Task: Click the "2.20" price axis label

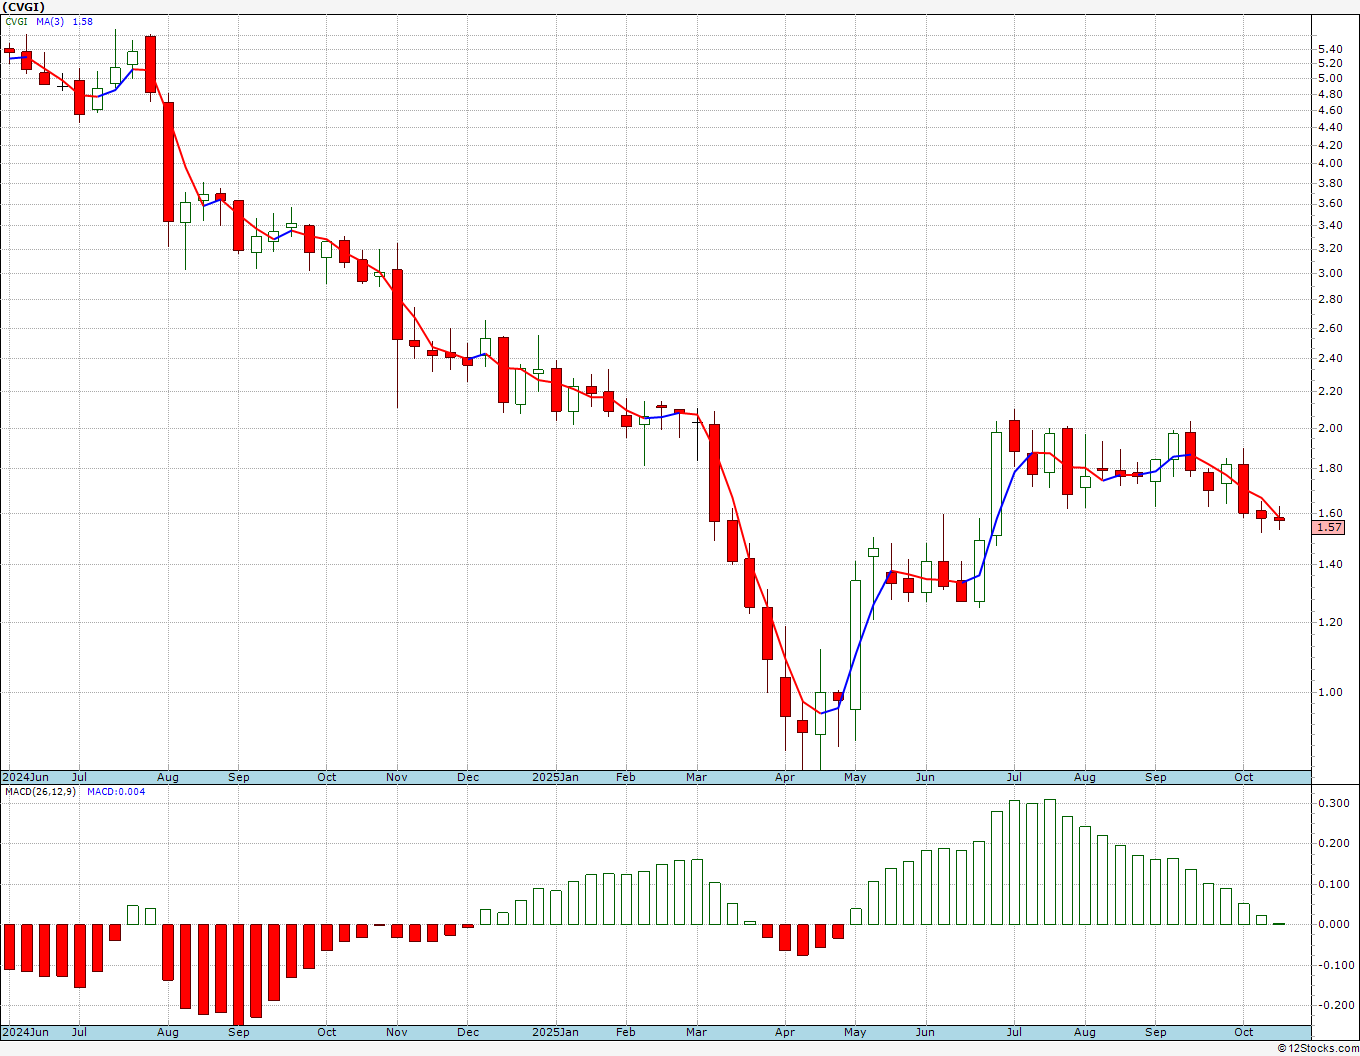Action: pyautogui.click(x=1330, y=391)
